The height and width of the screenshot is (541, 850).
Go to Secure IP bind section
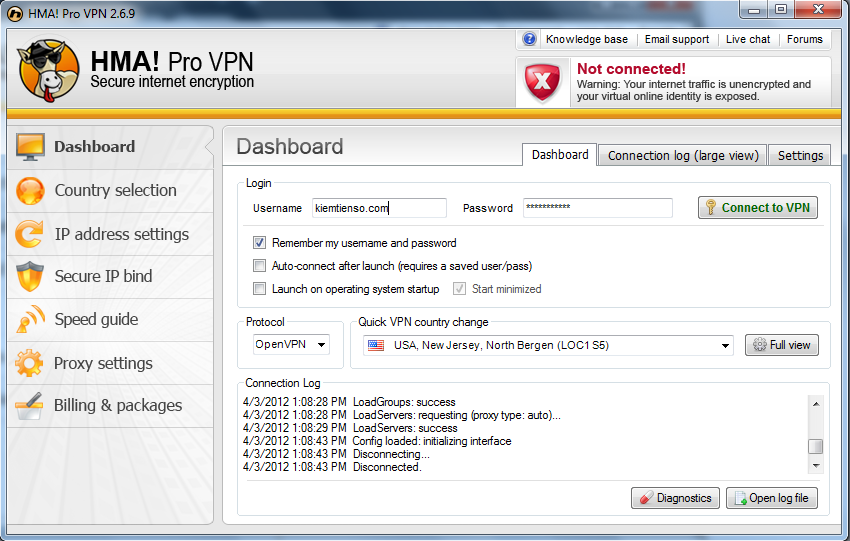pyautogui.click(x=111, y=276)
